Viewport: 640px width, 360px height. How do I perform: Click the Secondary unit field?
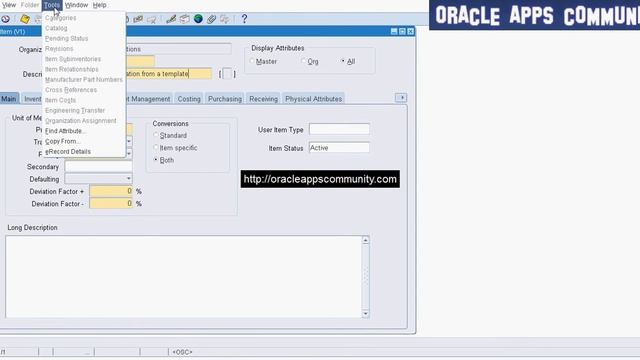(x=98, y=167)
